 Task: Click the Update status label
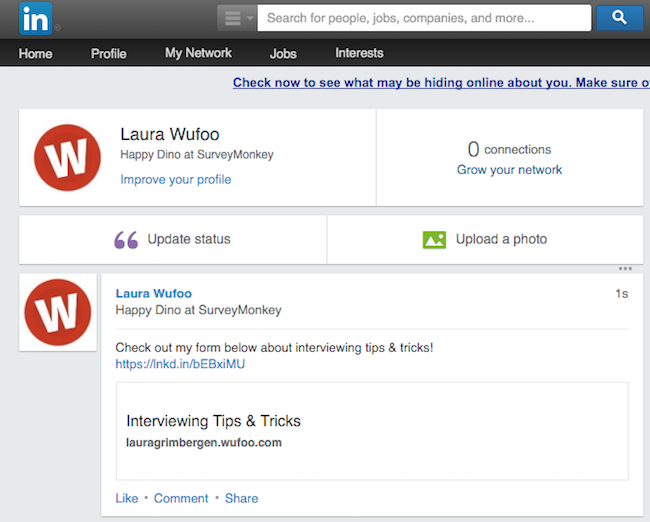click(189, 239)
